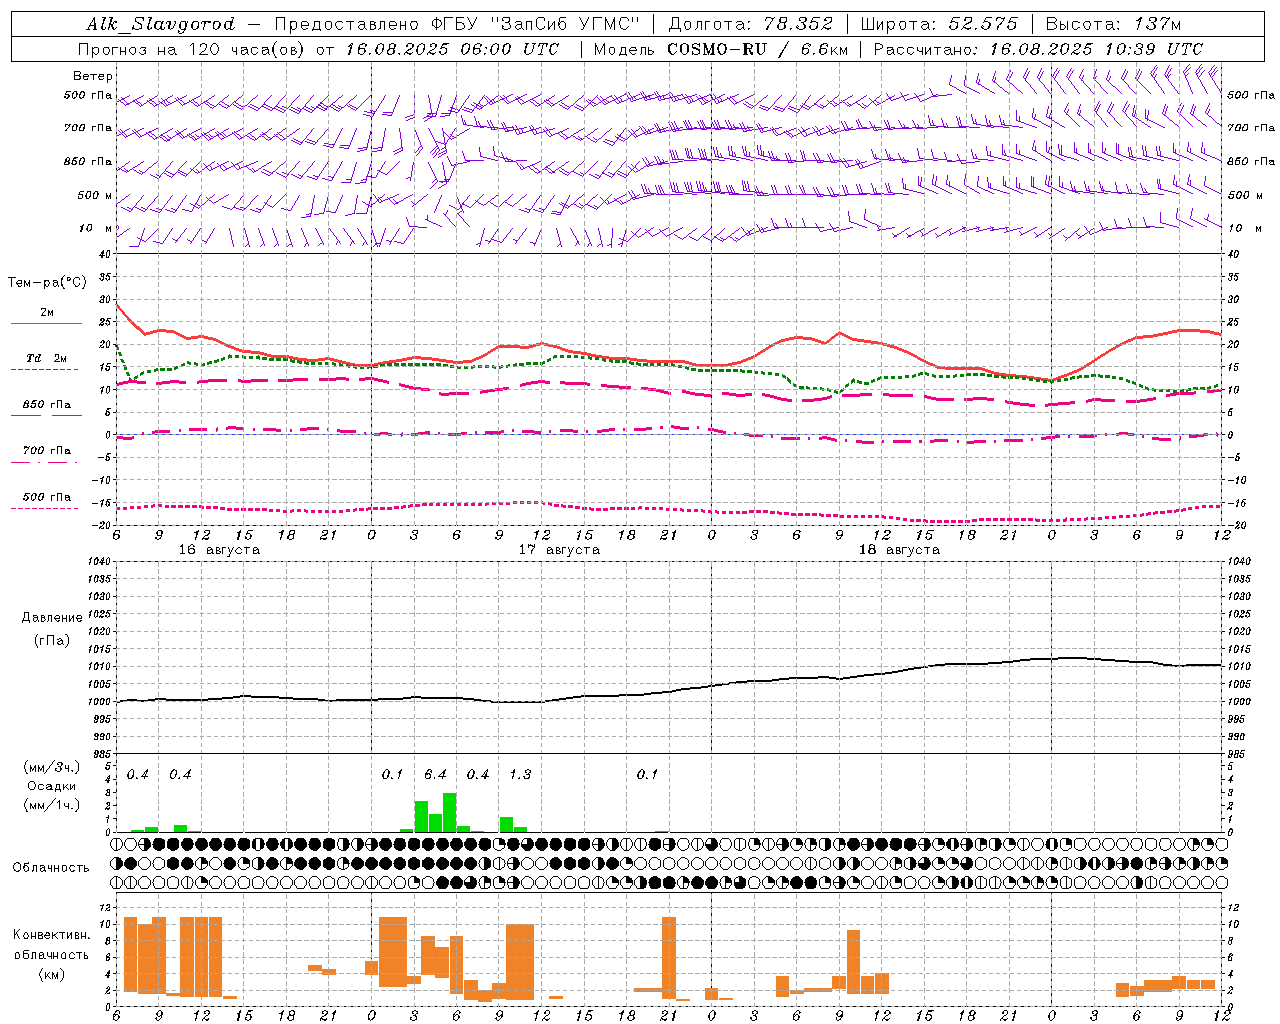Click the date label 18 августа

(899, 550)
